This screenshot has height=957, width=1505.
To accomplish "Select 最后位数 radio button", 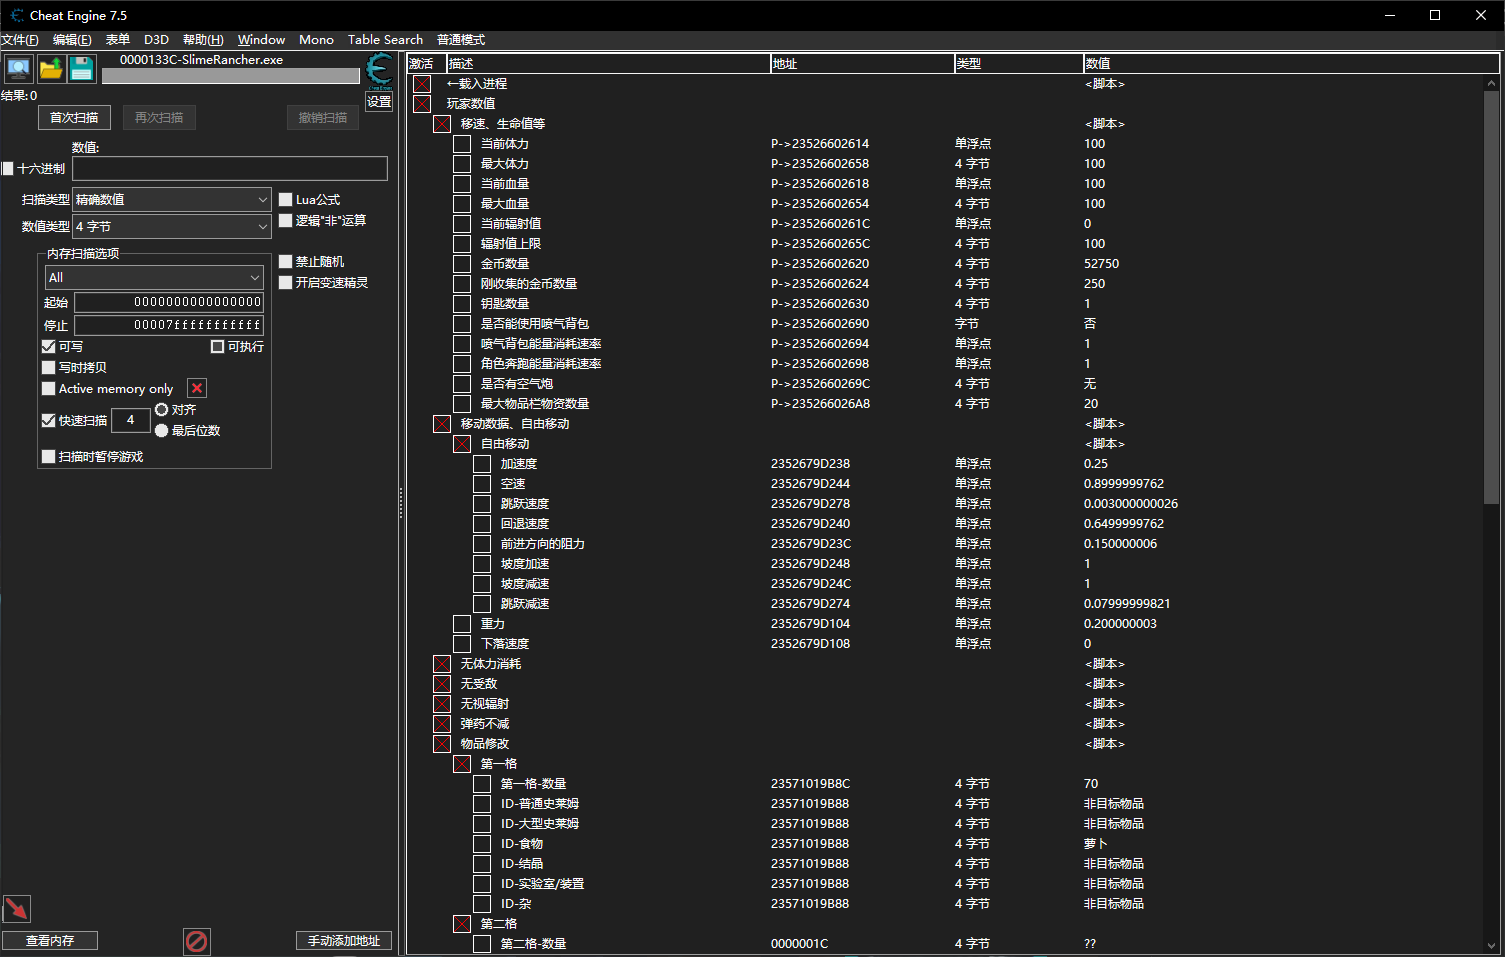I will tap(161, 431).
